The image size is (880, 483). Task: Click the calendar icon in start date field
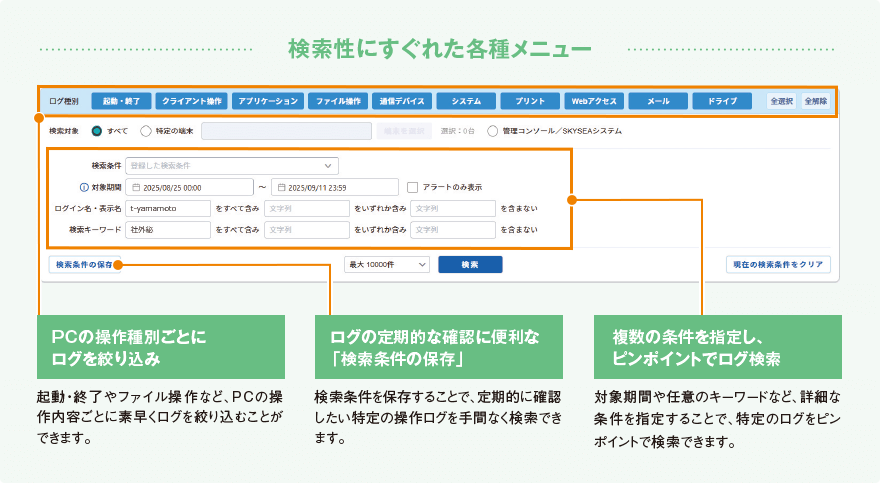(x=135, y=187)
